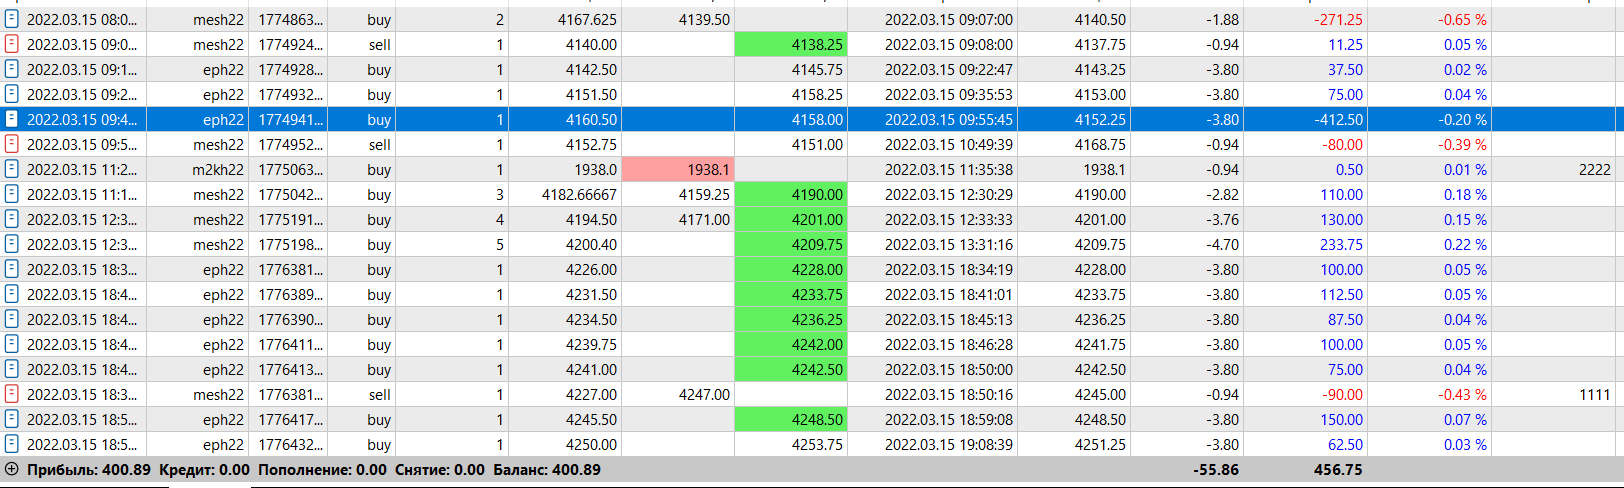Click the m2kh22 symbol cell

[218, 169]
